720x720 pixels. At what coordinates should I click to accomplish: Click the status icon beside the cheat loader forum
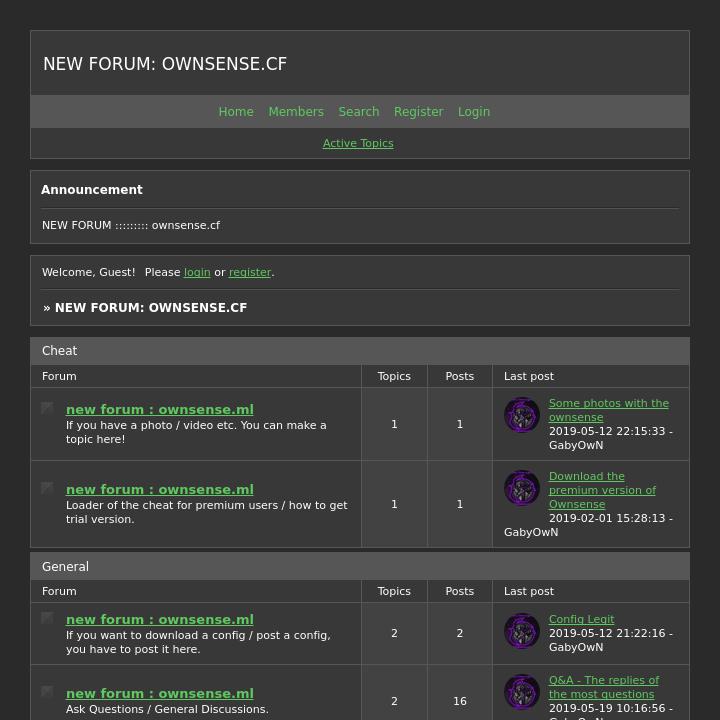click(x=47, y=488)
